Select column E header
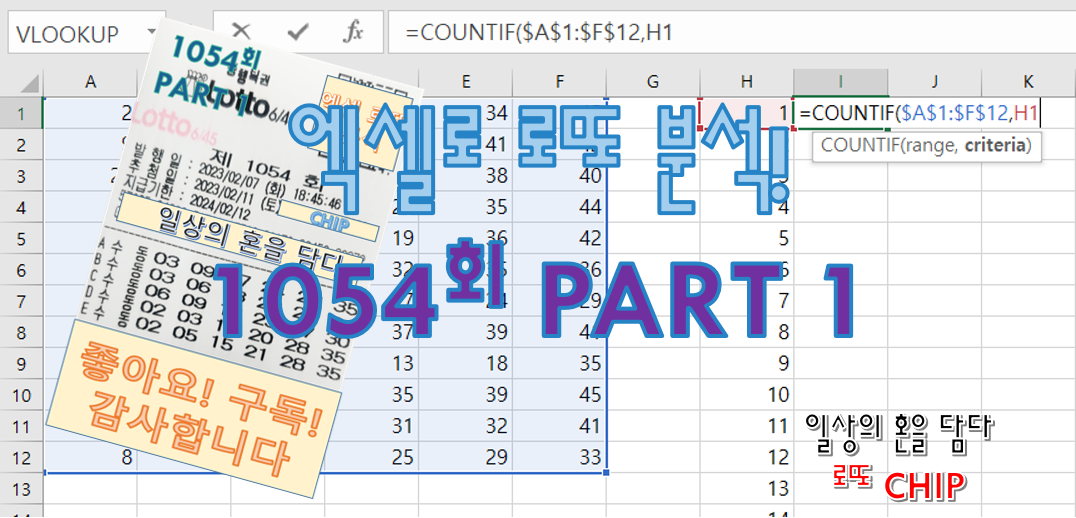 [x=465, y=82]
